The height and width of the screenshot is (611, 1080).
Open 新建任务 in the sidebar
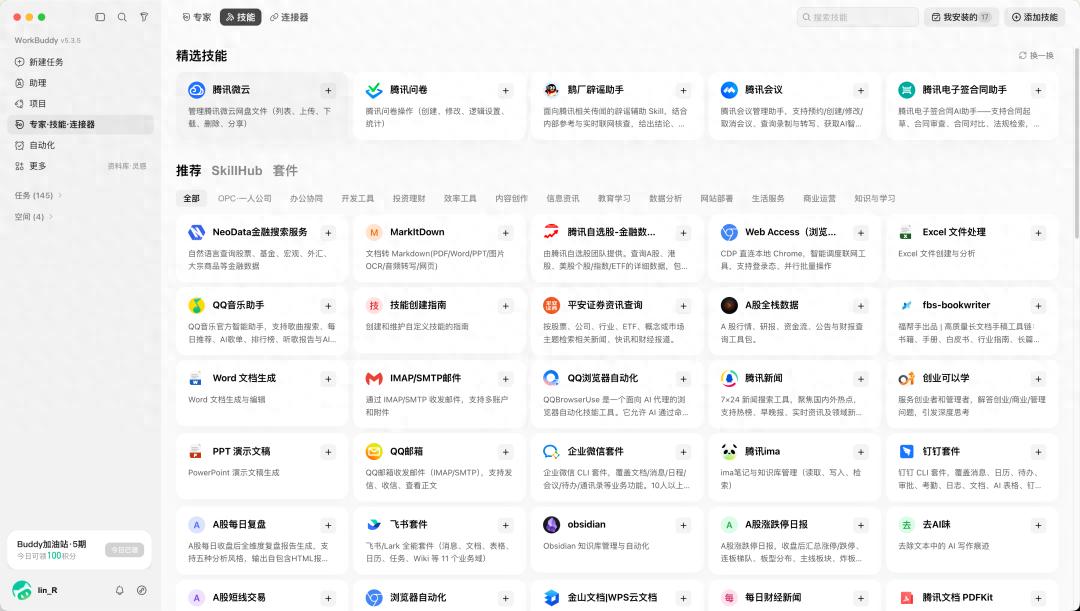click(81, 62)
